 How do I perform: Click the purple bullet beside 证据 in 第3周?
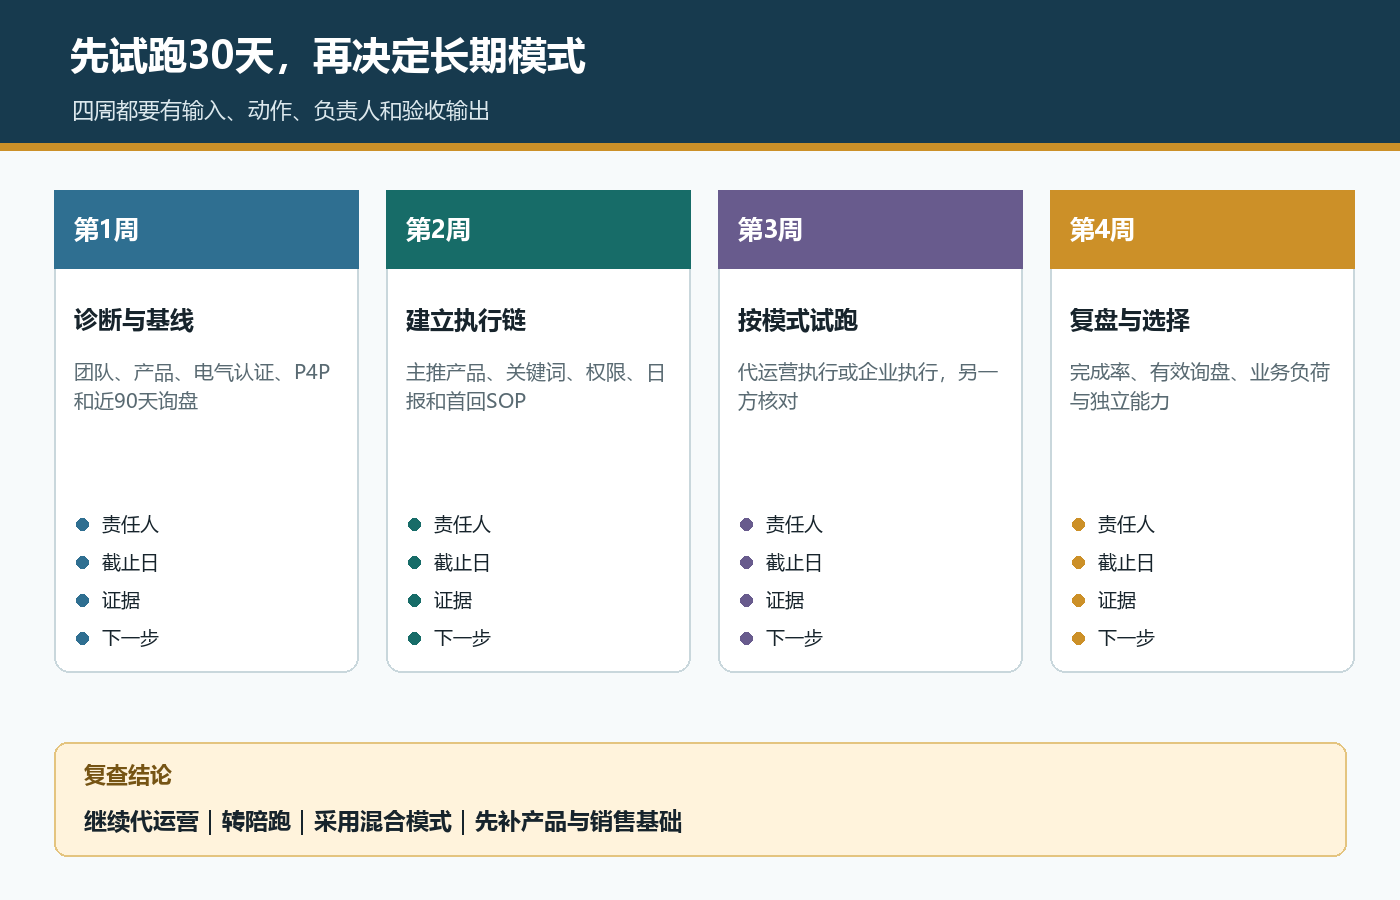(x=747, y=601)
